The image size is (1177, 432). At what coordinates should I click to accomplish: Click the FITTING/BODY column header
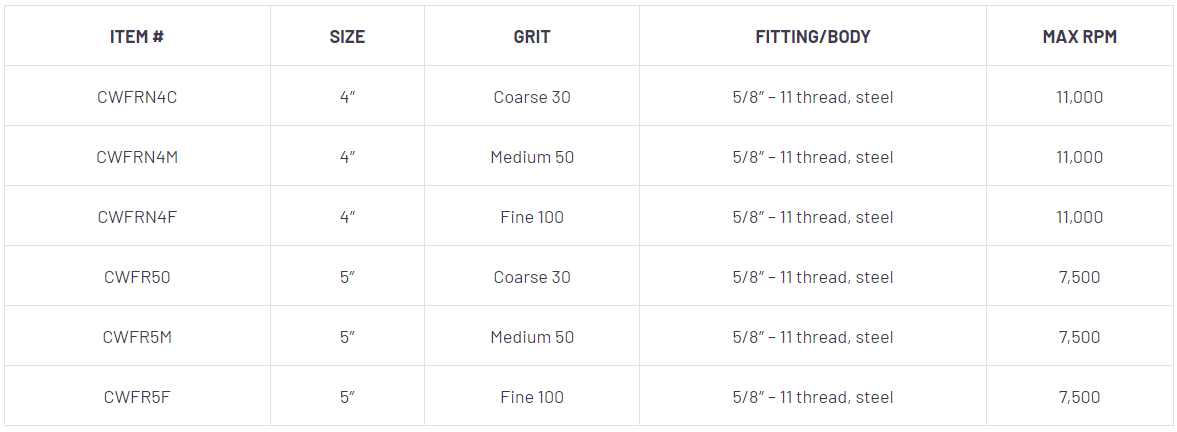pyautogui.click(x=813, y=37)
